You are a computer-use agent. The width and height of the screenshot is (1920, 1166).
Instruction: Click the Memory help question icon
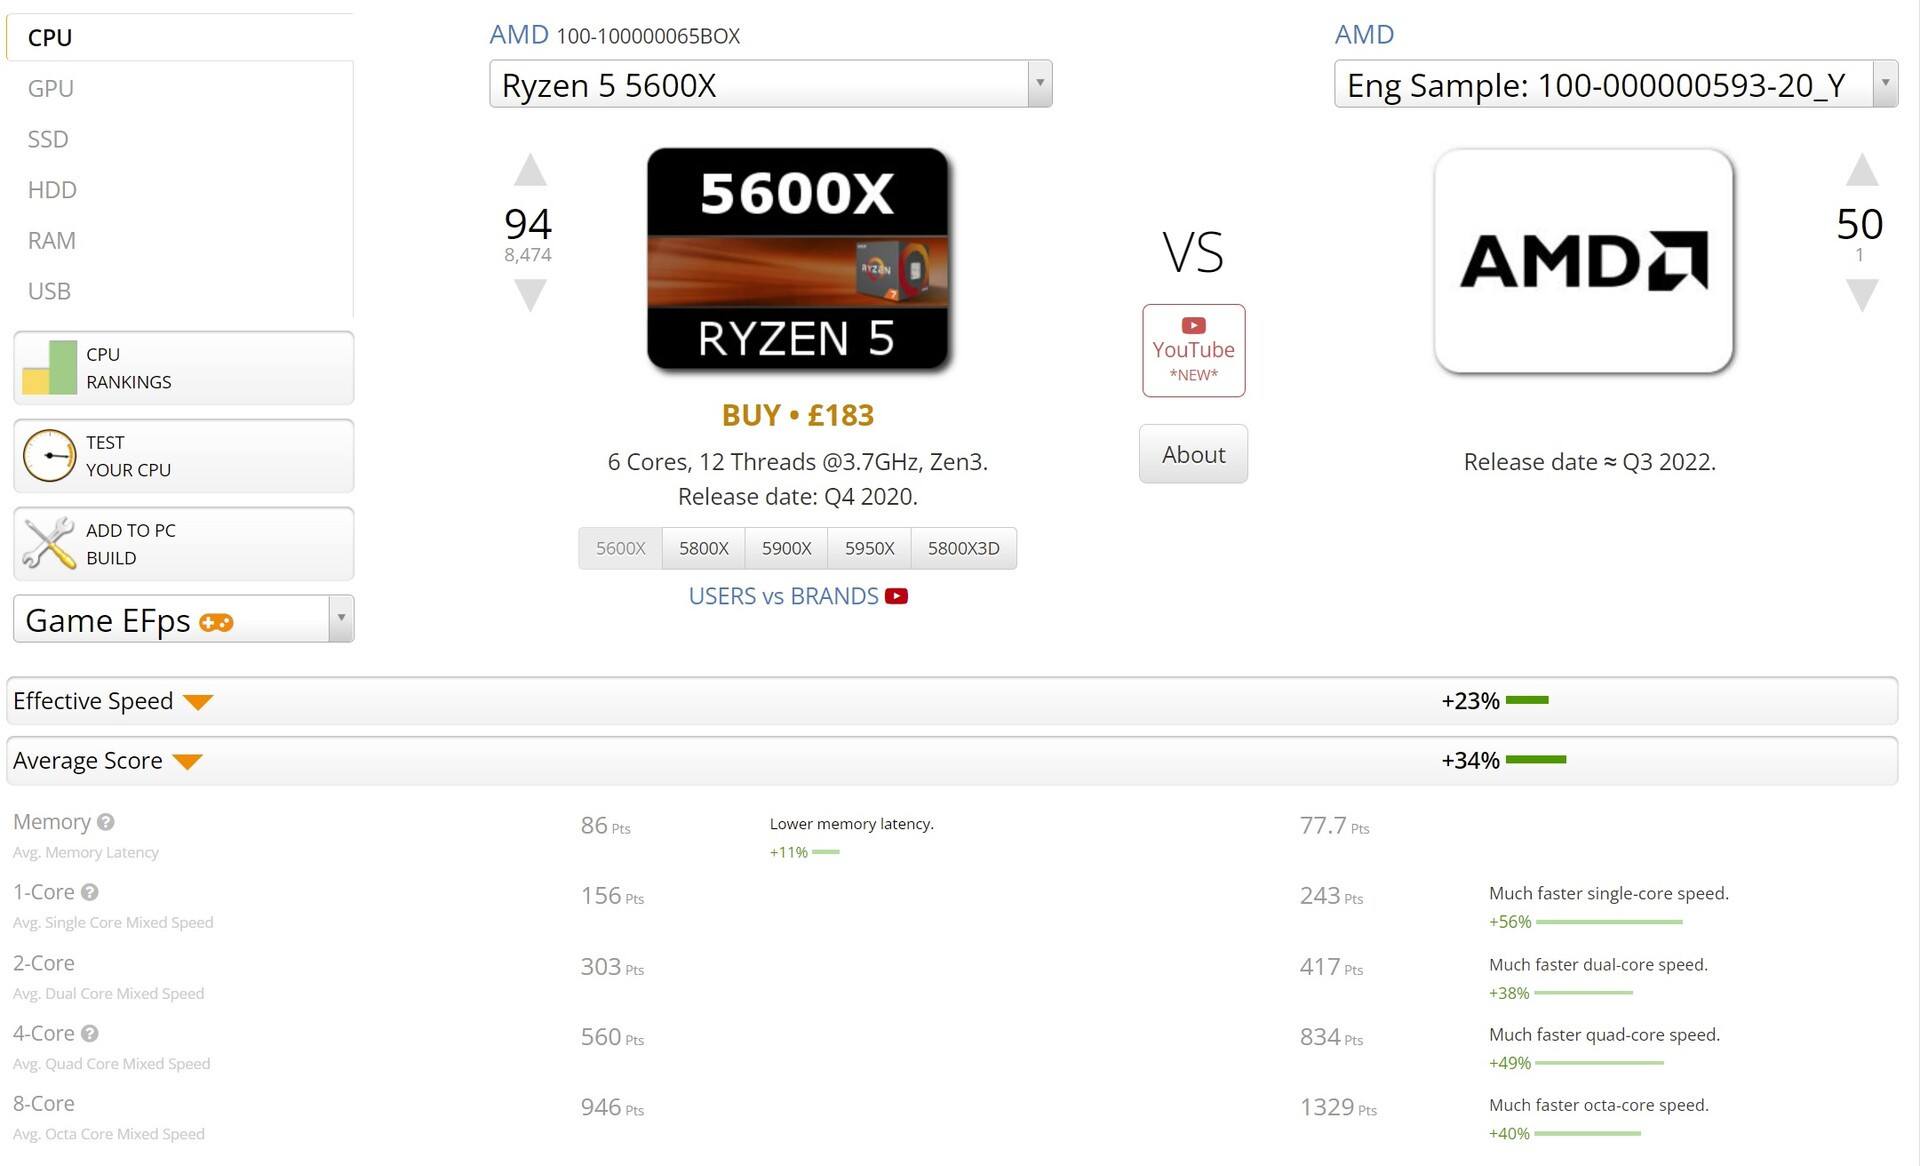pos(106,822)
